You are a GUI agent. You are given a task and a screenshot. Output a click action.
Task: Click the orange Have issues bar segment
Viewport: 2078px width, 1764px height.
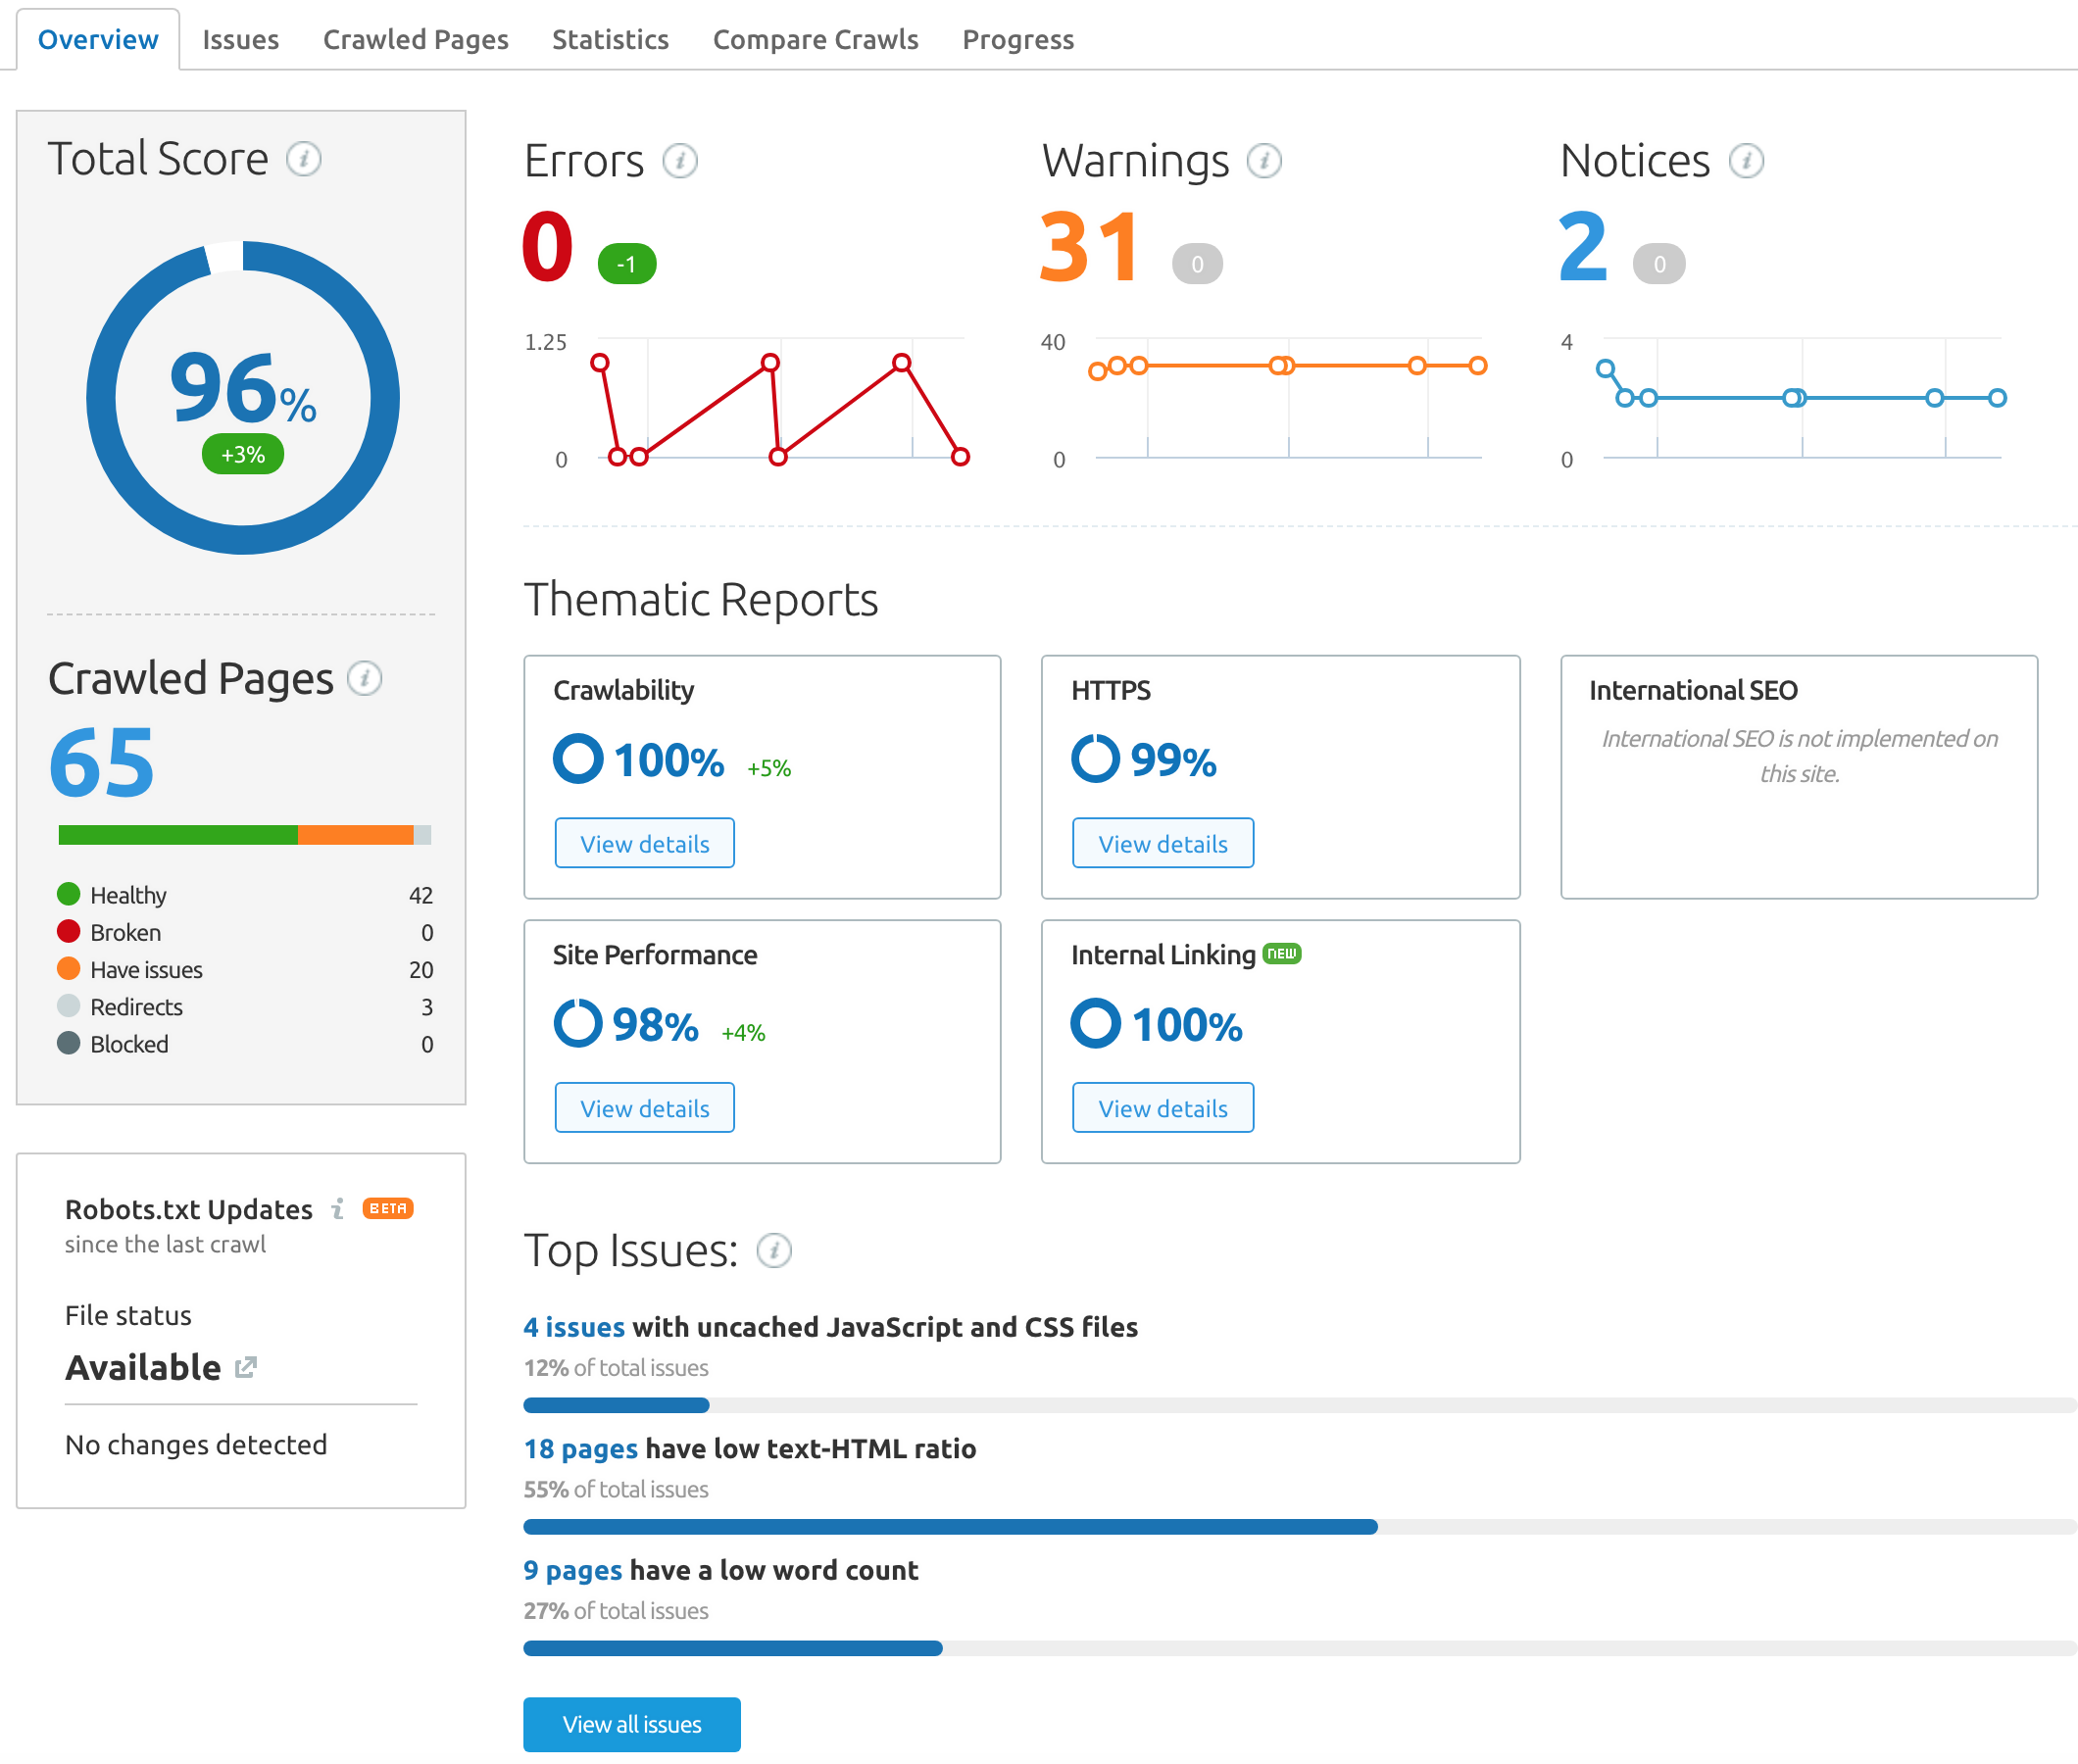355,835
